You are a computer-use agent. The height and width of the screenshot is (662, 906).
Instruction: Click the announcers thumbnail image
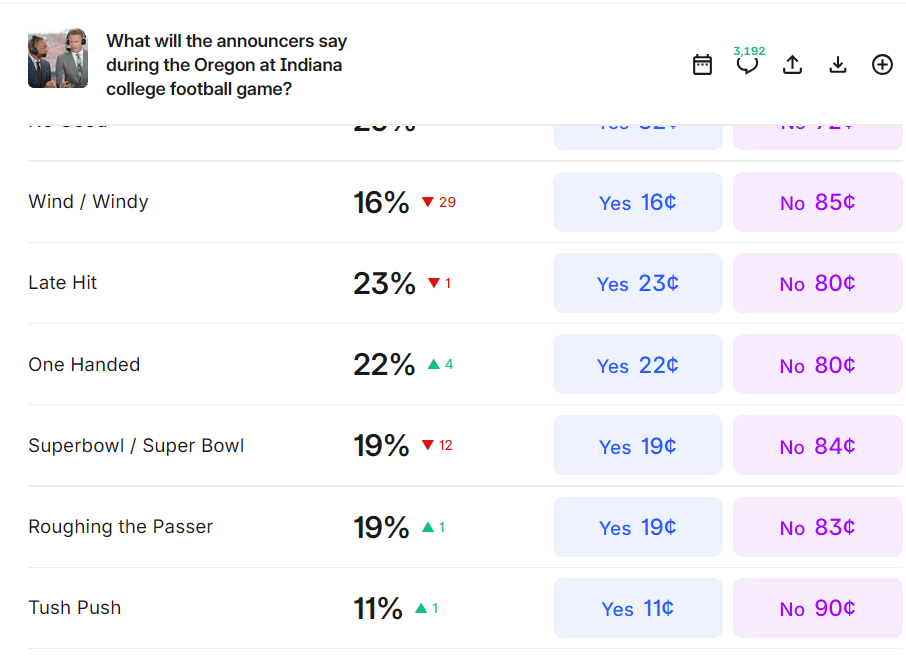tap(58, 58)
